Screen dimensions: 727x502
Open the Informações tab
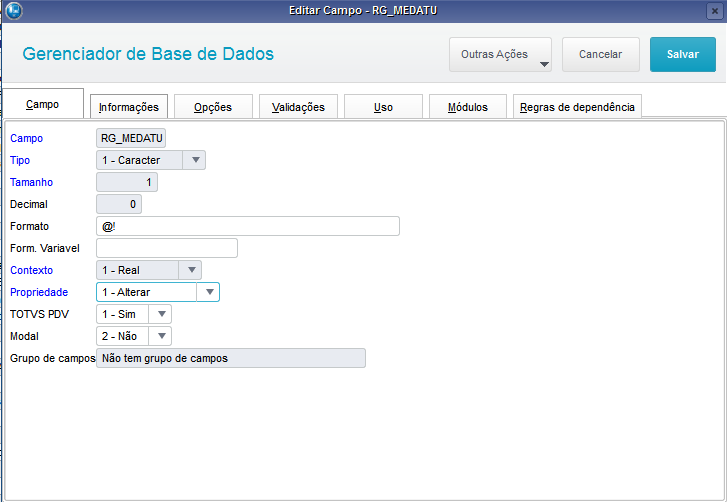click(128, 107)
